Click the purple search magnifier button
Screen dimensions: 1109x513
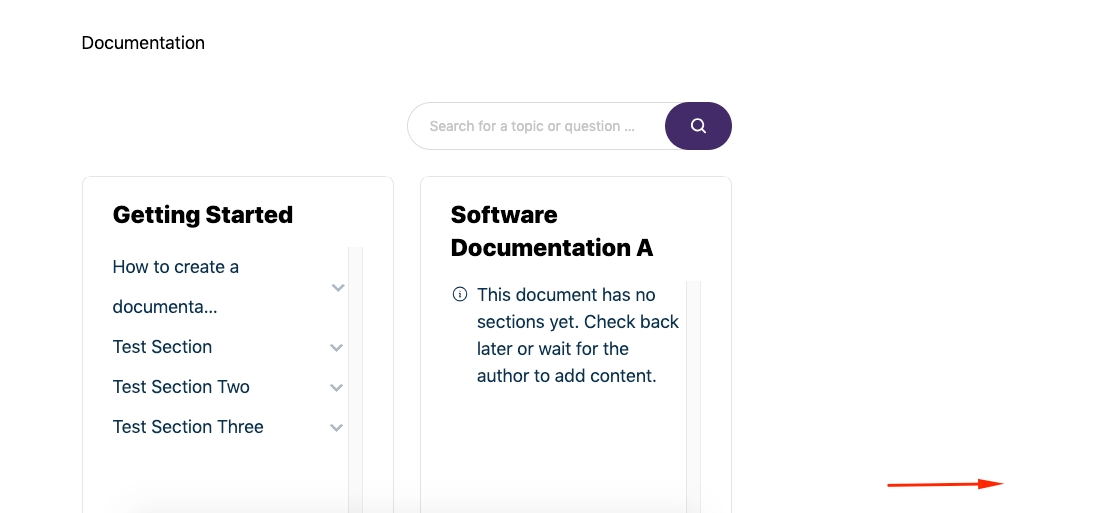pyautogui.click(x=698, y=126)
